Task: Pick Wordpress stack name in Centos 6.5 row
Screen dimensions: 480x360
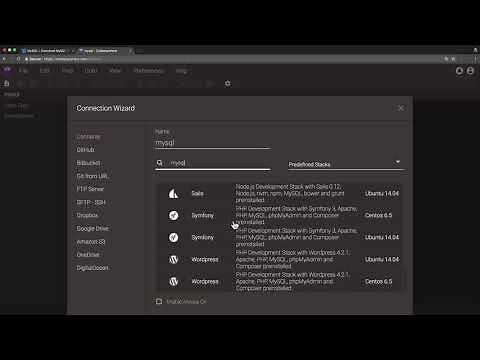Action: pyautogui.click(x=205, y=281)
